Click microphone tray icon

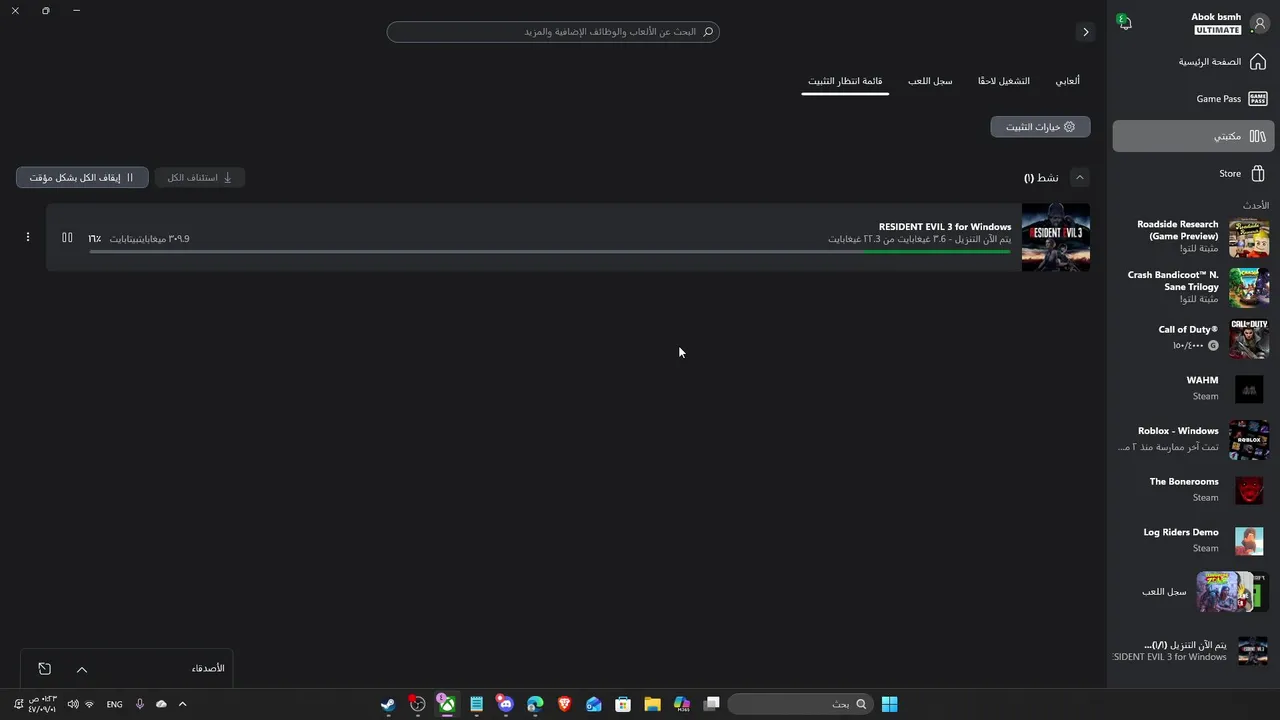pyautogui.click(x=140, y=704)
